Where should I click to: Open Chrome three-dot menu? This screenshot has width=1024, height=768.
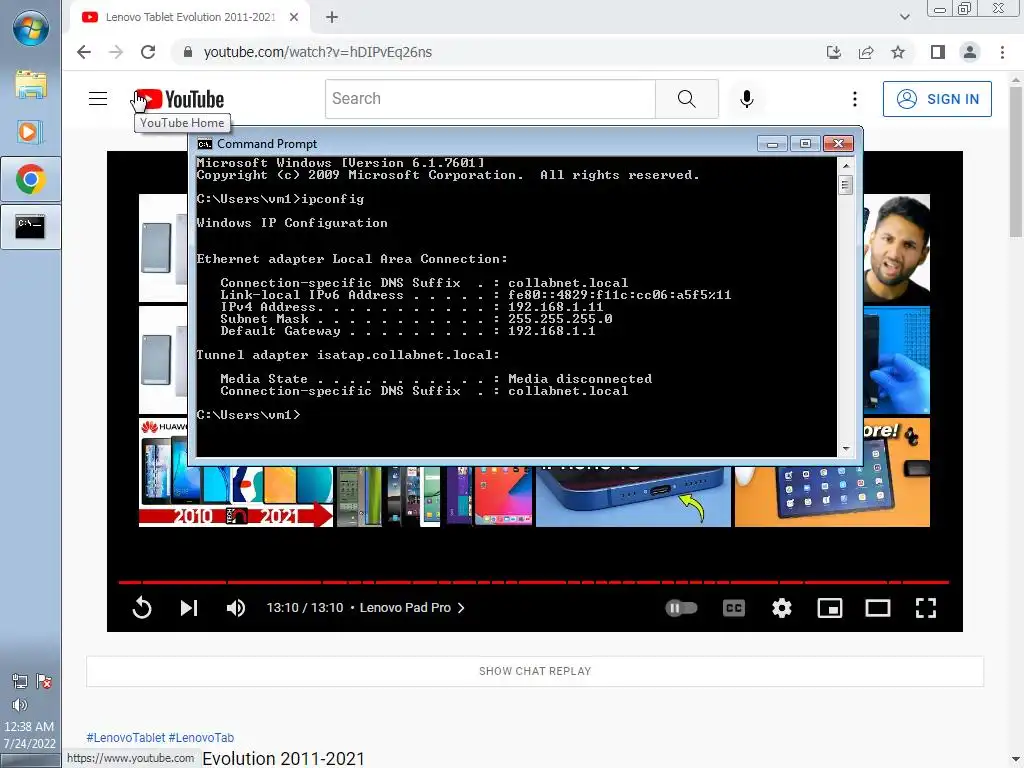point(1002,52)
